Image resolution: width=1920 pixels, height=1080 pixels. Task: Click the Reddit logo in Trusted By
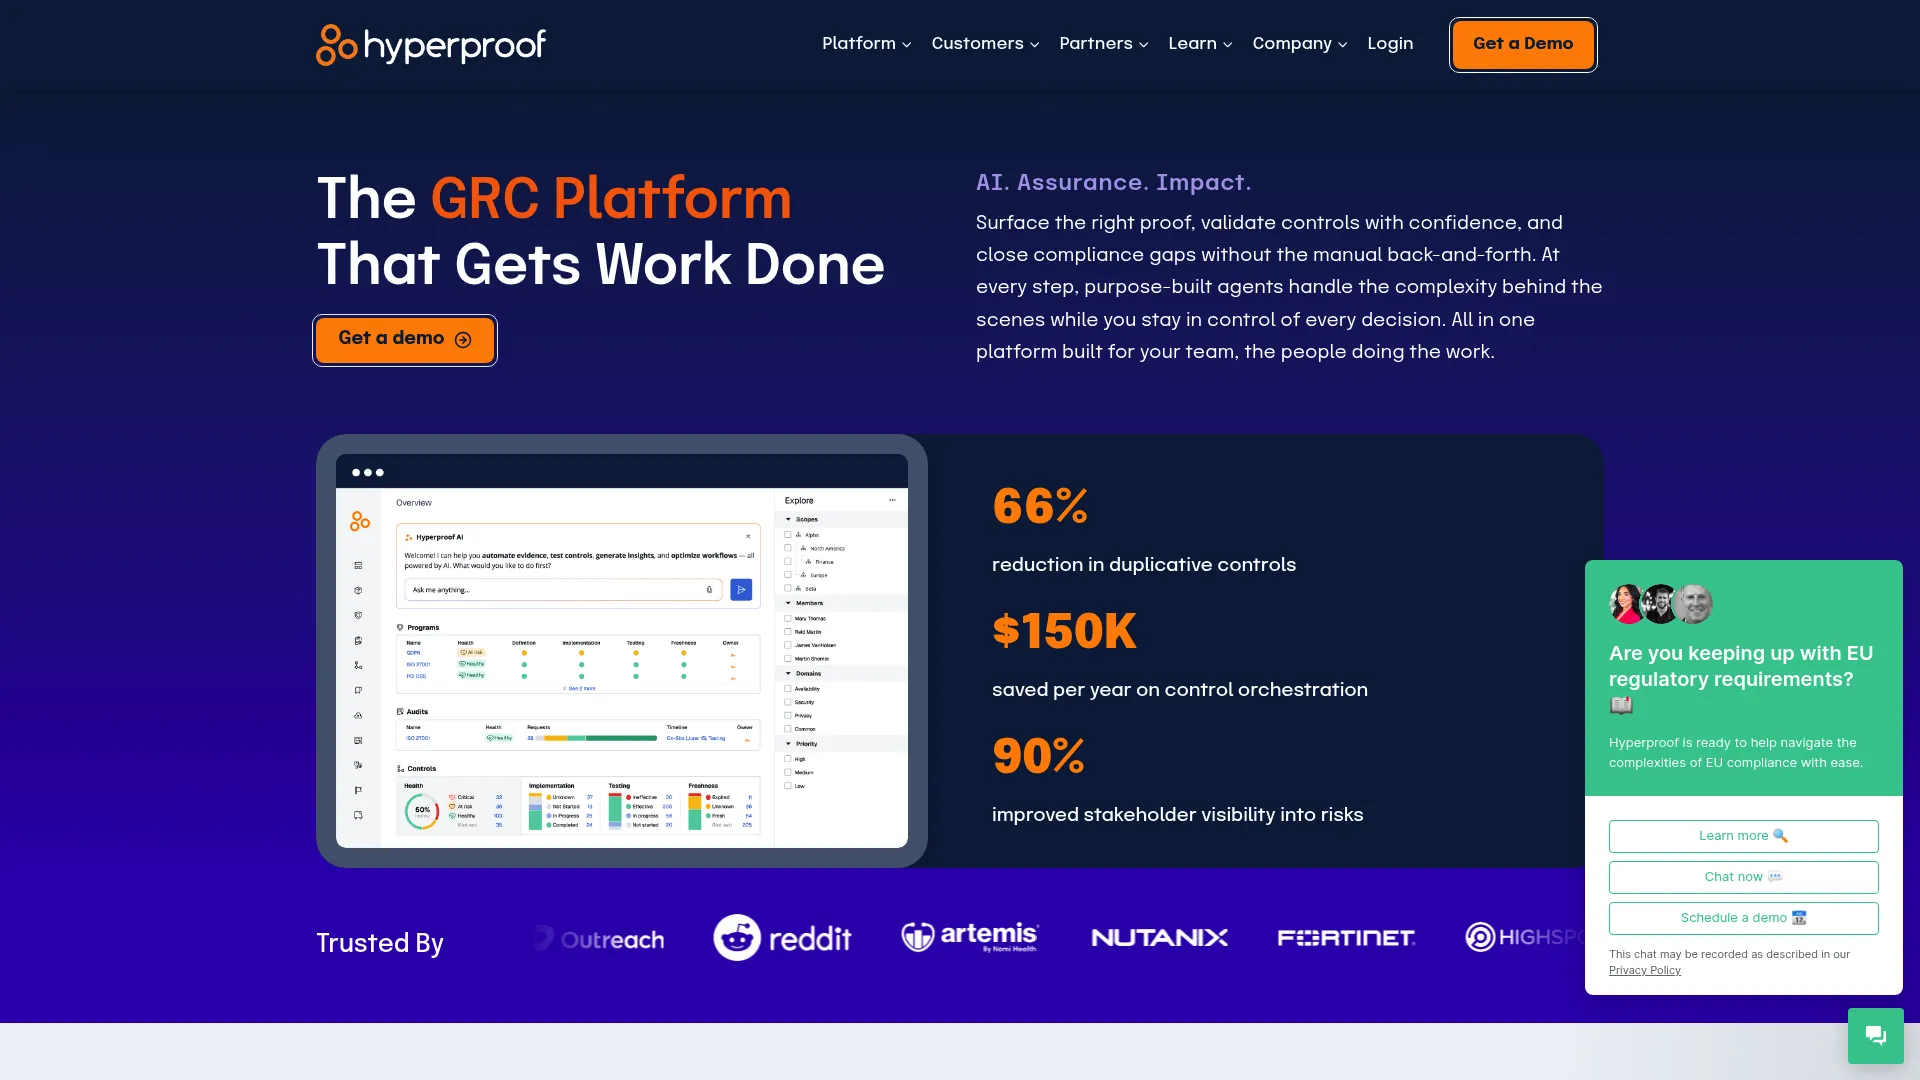pos(782,938)
